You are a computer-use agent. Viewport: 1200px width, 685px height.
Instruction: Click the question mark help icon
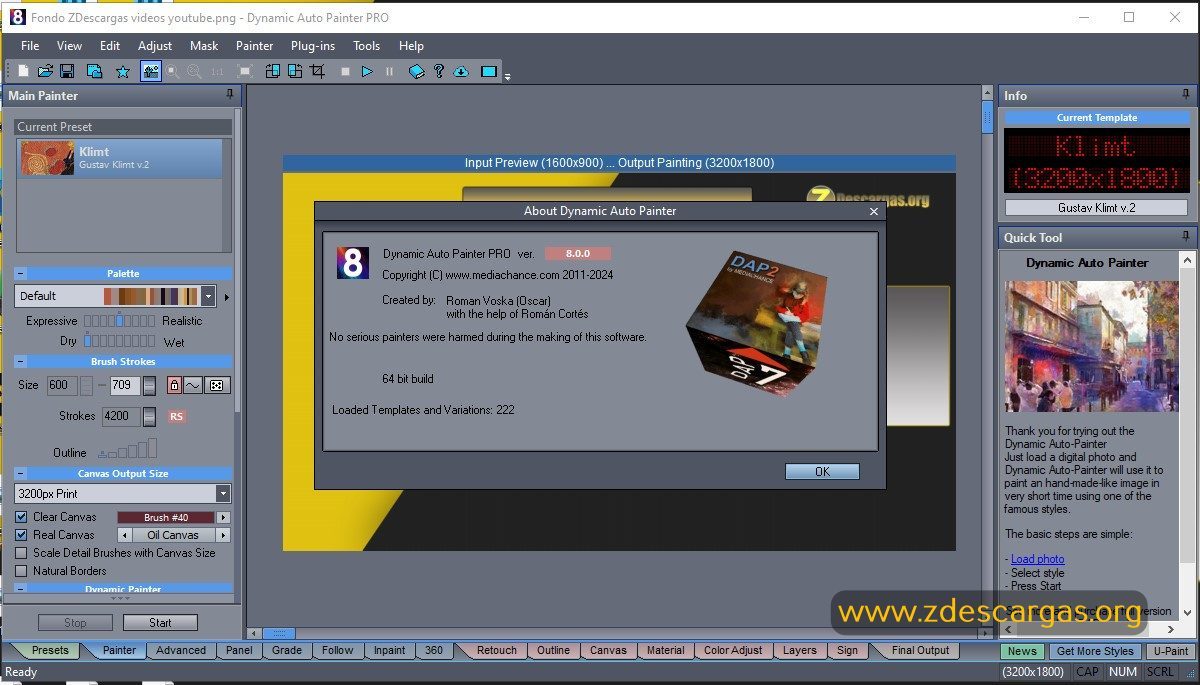click(439, 72)
